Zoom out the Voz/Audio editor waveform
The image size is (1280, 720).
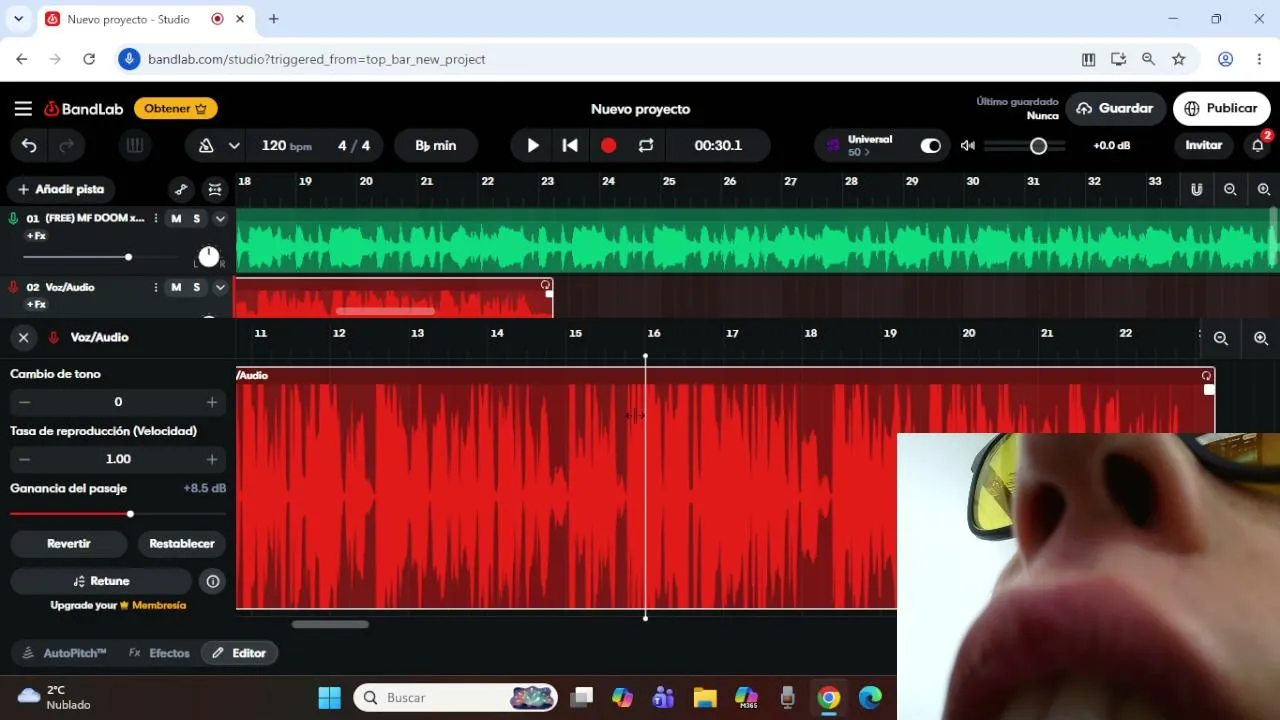pyautogui.click(x=1221, y=339)
